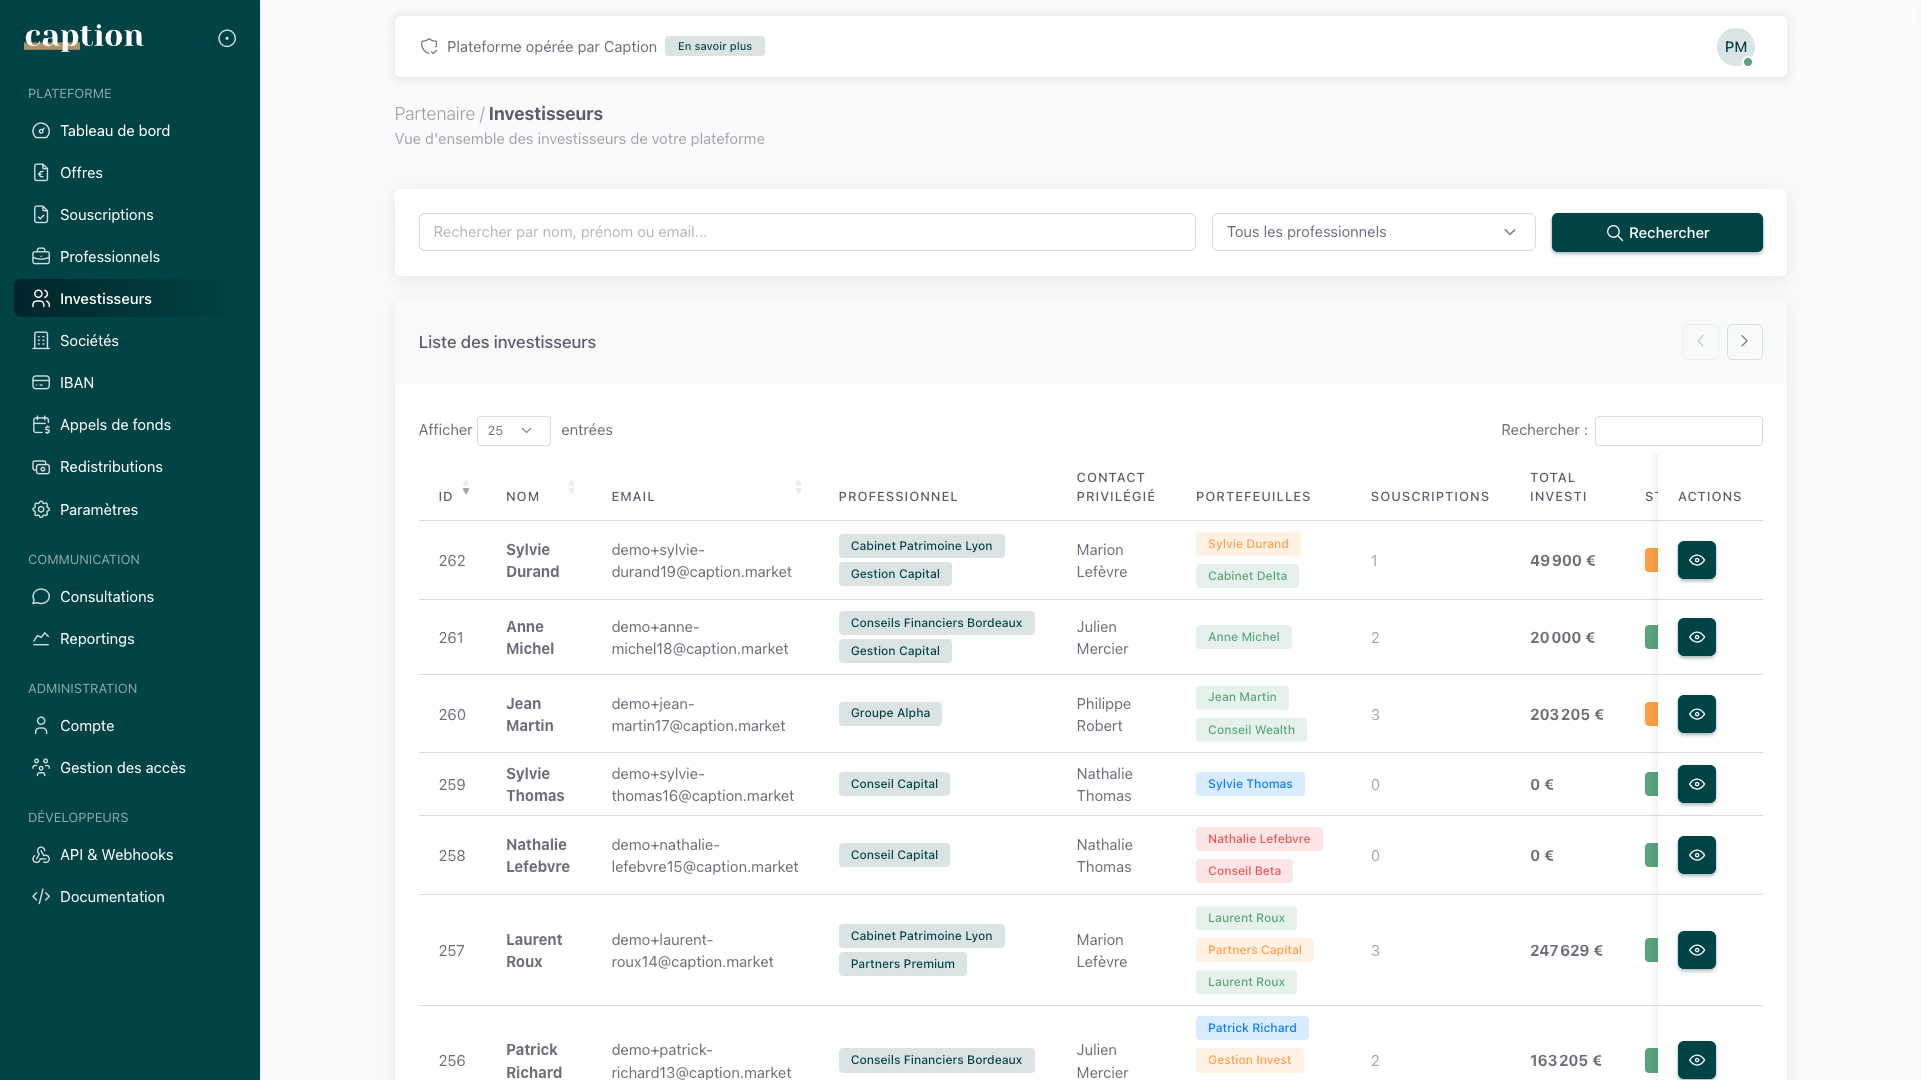Click the Rechercher search button

coord(1656,233)
